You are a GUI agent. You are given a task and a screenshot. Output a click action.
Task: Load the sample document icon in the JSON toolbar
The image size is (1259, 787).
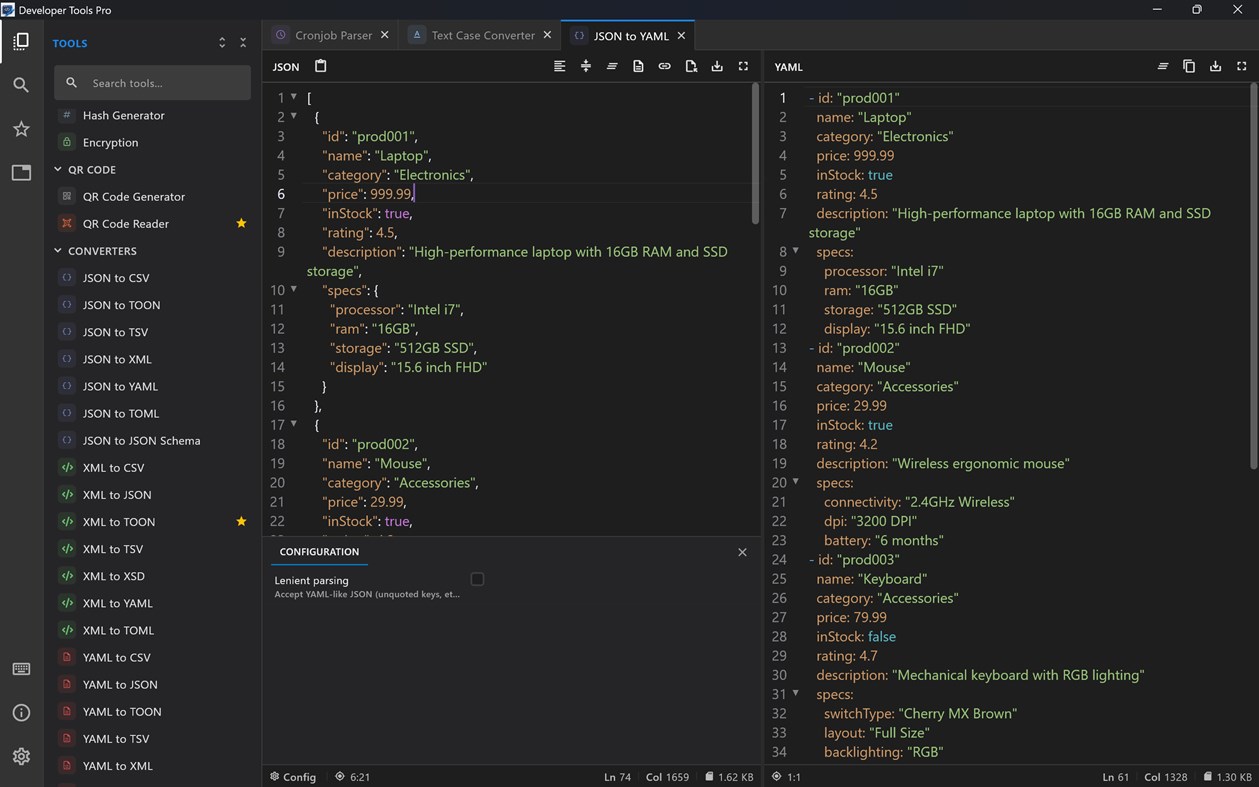(x=638, y=66)
